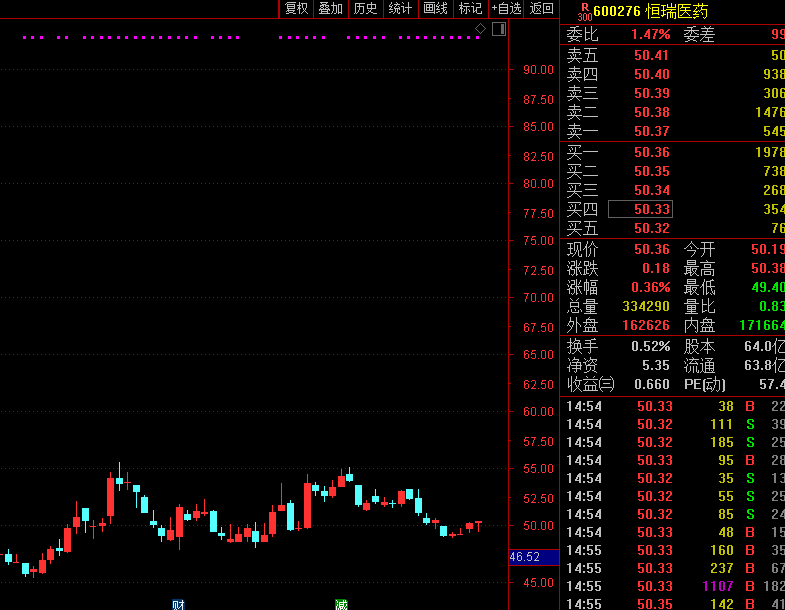Open the 统计 statistics tool
This screenshot has width=785, height=610.
point(400,9)
